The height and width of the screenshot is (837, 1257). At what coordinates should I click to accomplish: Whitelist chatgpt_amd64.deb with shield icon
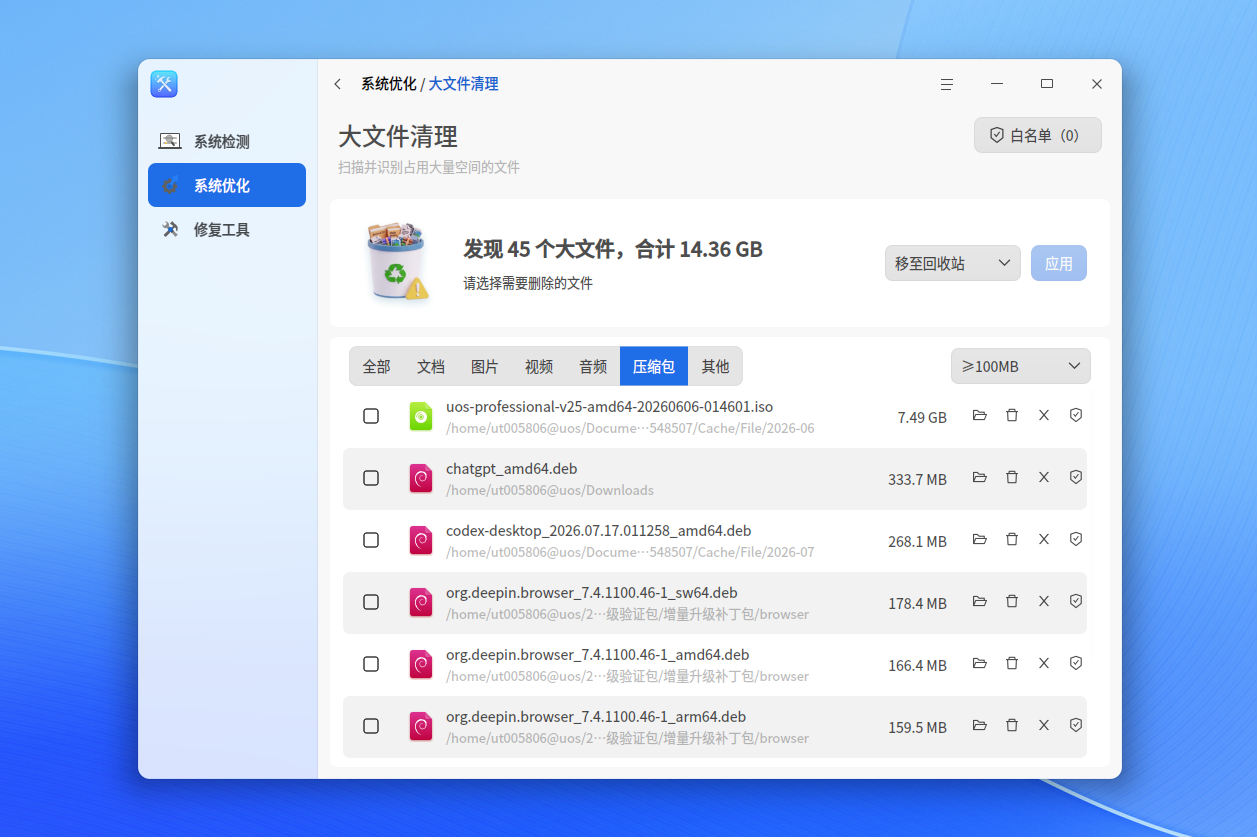pyautogui.click(x=1076, y=477)
